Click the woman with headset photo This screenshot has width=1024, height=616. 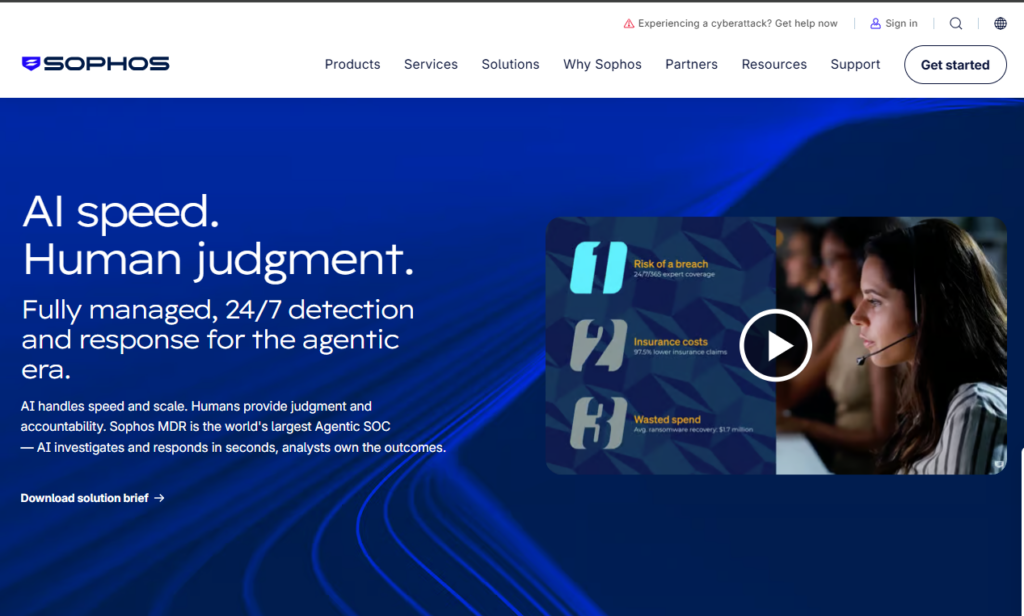(891, 346)
